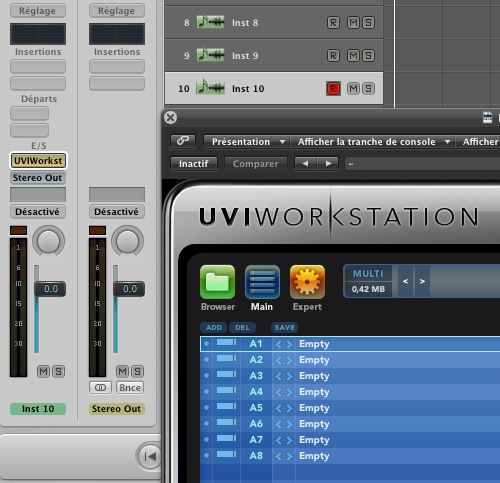Click Réglage button on Inst 10 strip
Screen dimensions: 500x483
coord(38,11)
